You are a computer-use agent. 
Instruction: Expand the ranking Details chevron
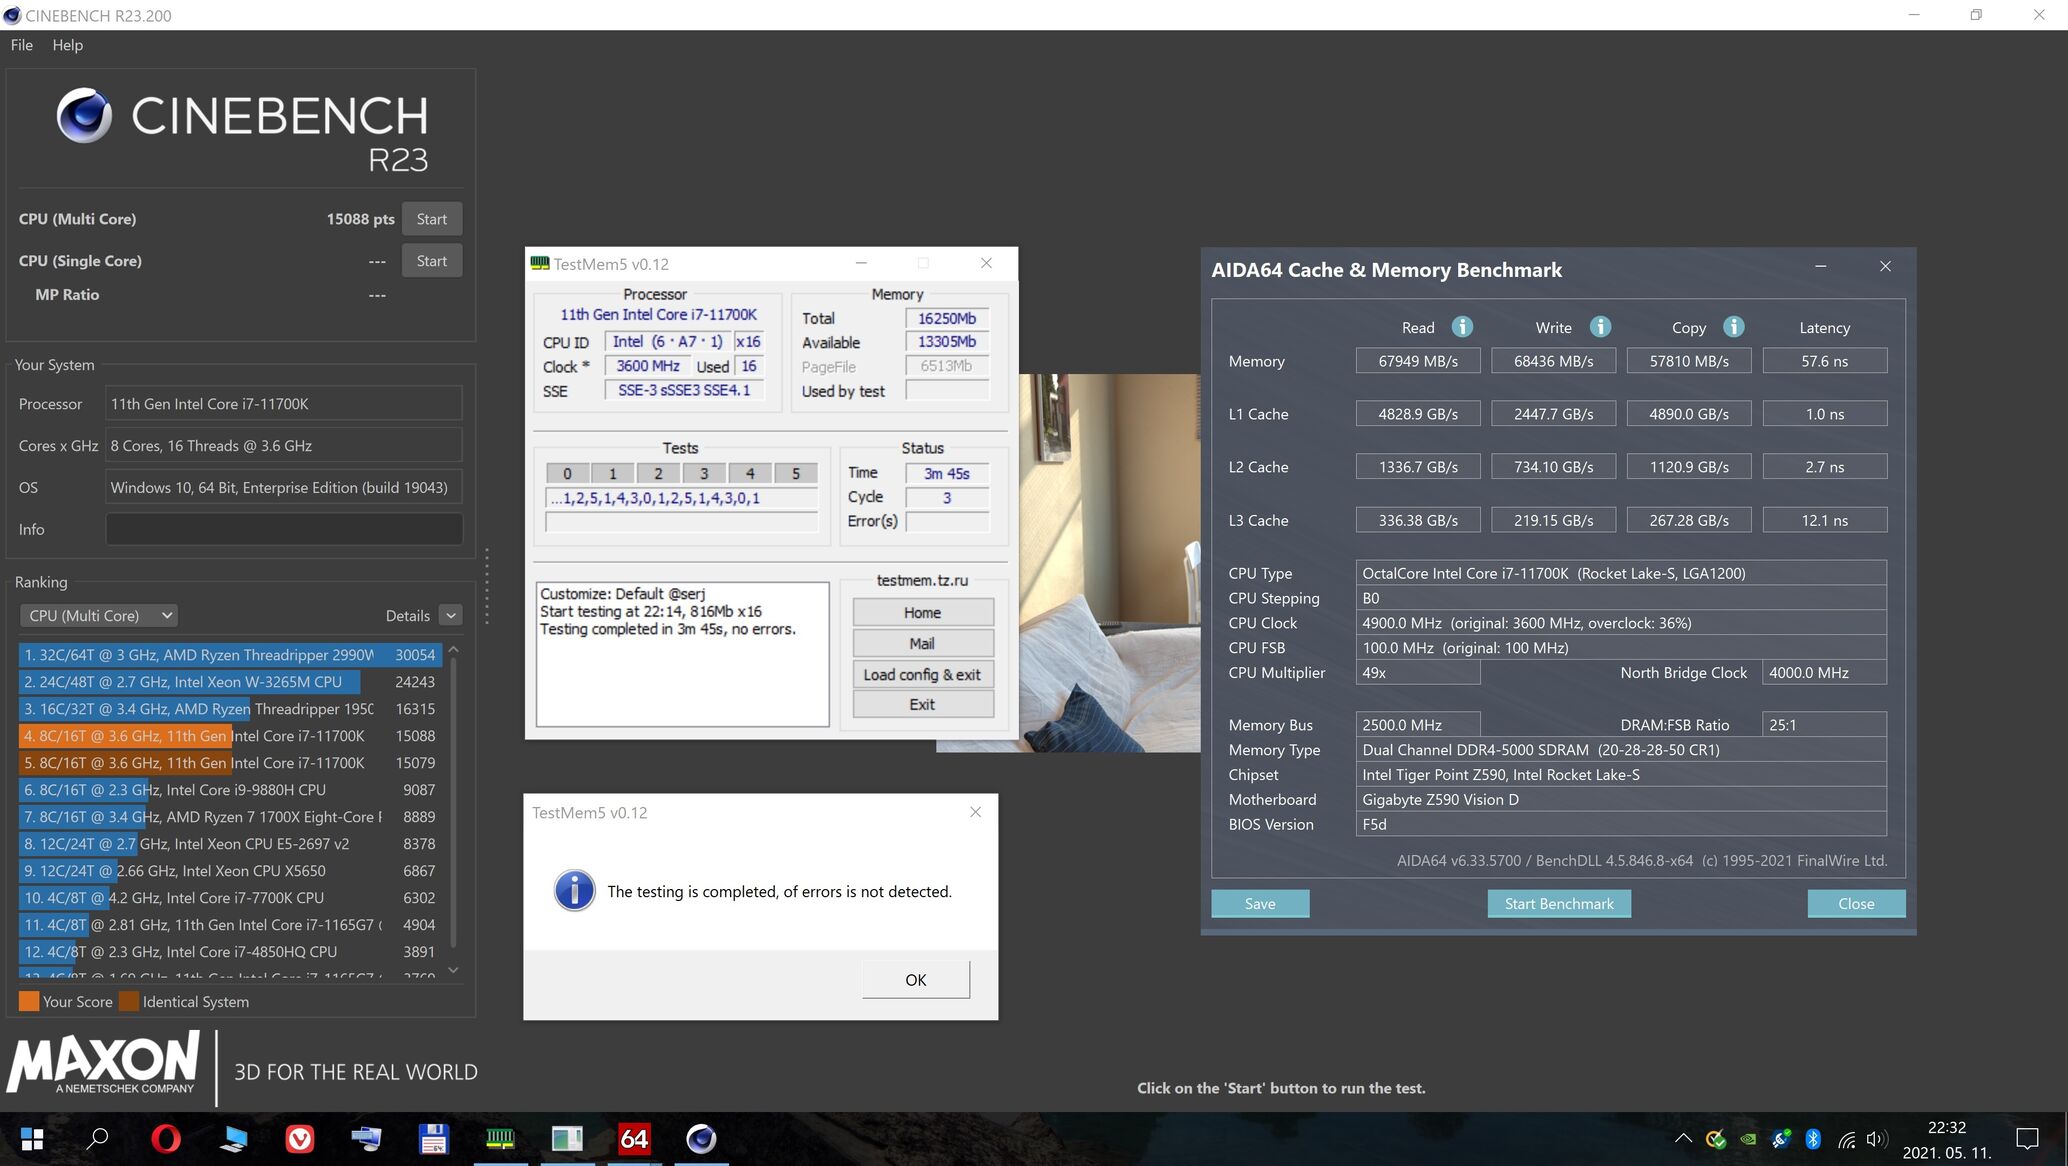pyautogui.click(x=451, y=616)
